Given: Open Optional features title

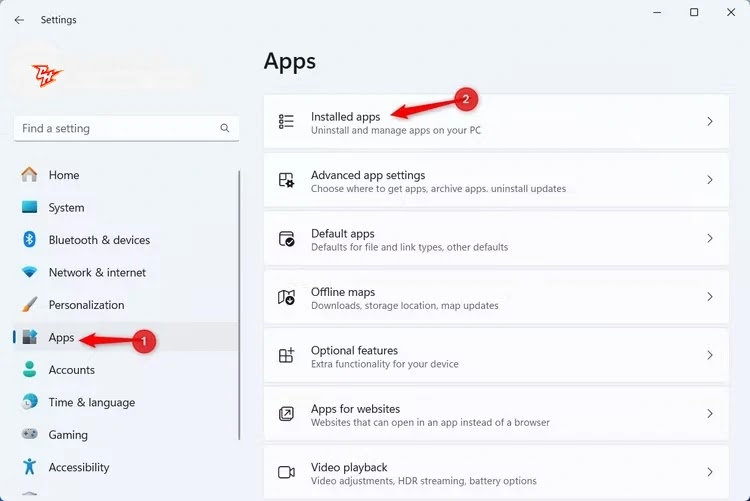Looking at the screenshot, I should coord(354,350).
